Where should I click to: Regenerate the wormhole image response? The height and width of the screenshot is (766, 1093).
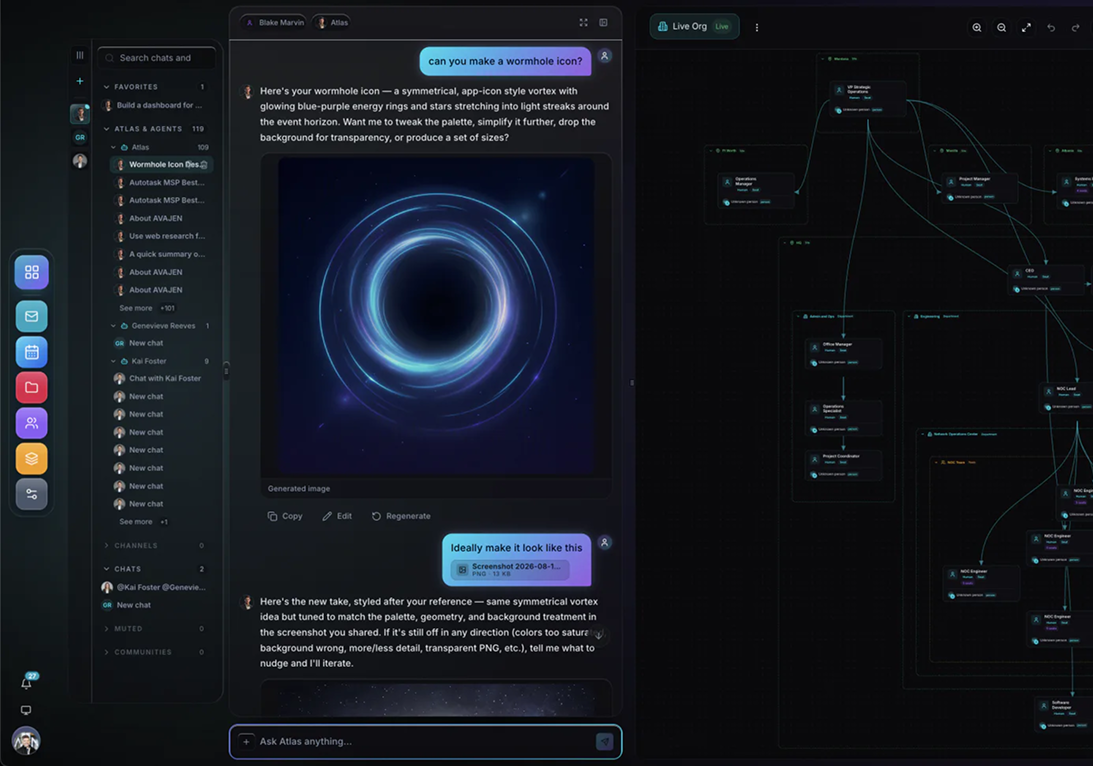click(x=402, y=516)
